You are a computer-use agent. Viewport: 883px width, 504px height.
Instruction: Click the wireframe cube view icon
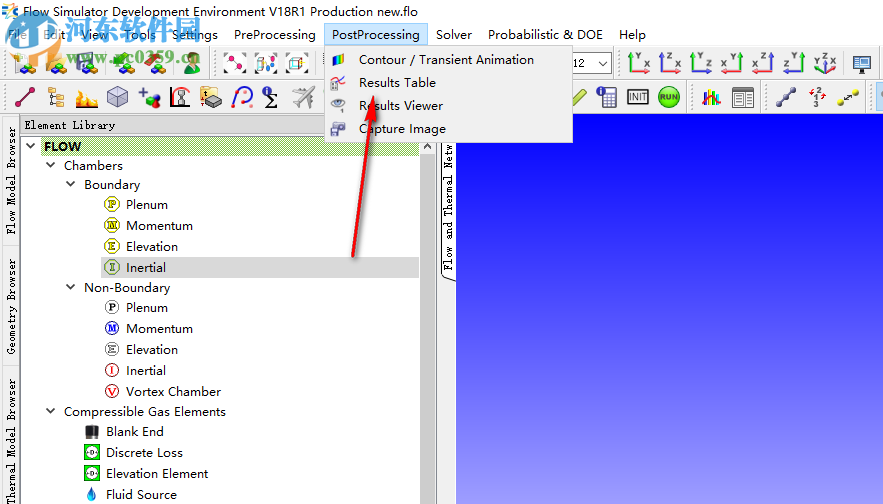tap(297, 63)
